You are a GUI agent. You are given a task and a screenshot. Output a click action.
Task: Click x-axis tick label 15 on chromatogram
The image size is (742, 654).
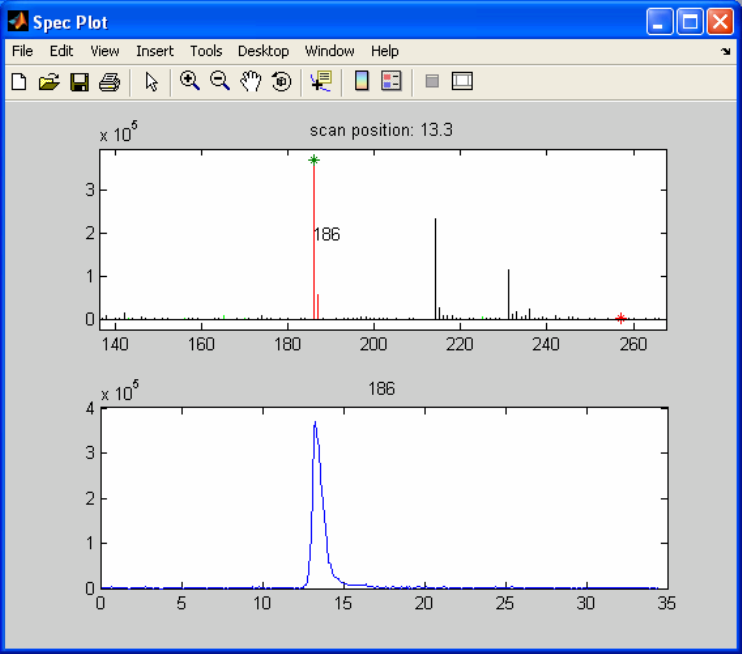click(x=343, y=603)
